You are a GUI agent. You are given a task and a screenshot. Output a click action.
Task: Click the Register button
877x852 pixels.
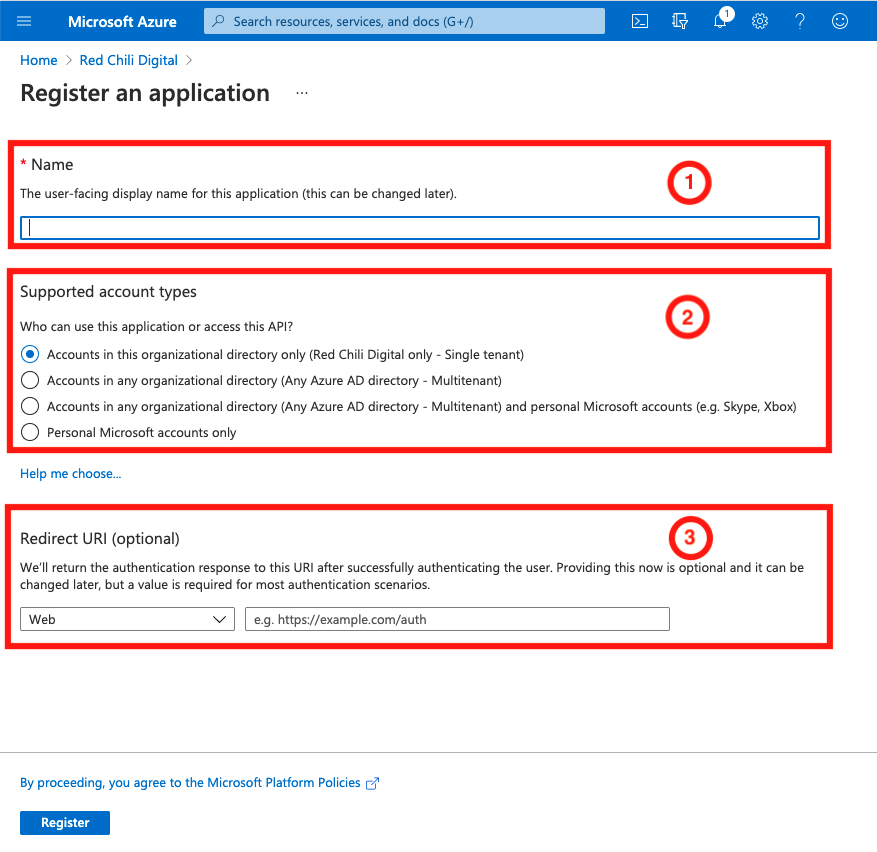65,822
